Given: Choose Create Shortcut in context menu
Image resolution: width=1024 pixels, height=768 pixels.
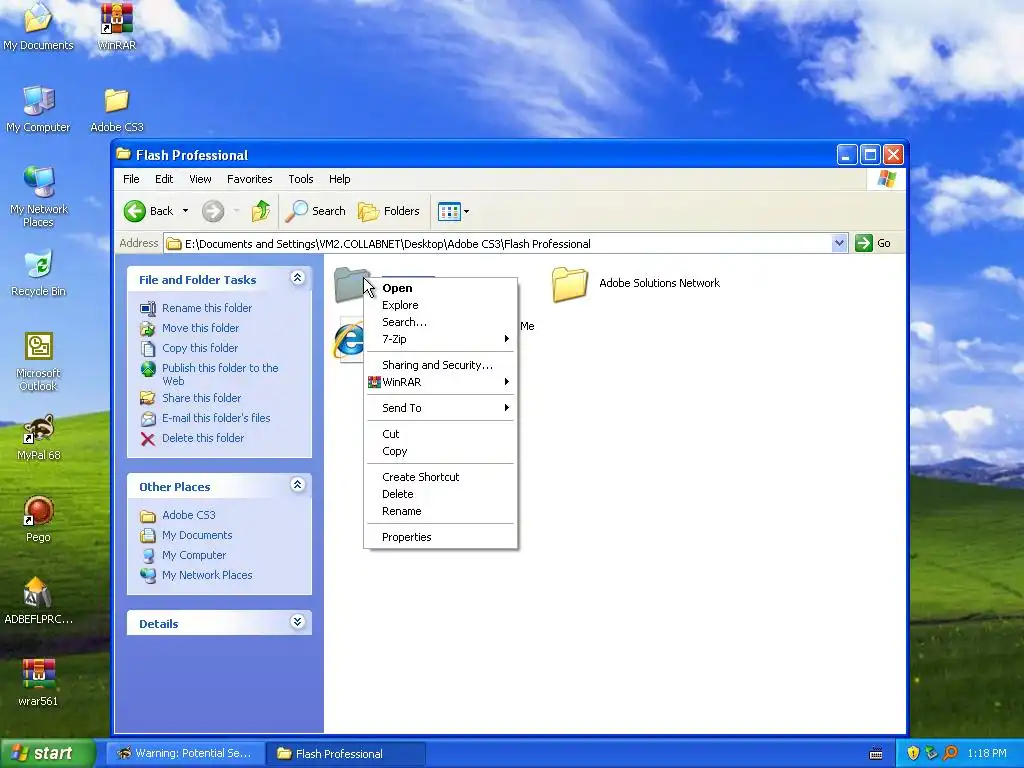Looking at the screenshot, I should (x=441, y=477).
